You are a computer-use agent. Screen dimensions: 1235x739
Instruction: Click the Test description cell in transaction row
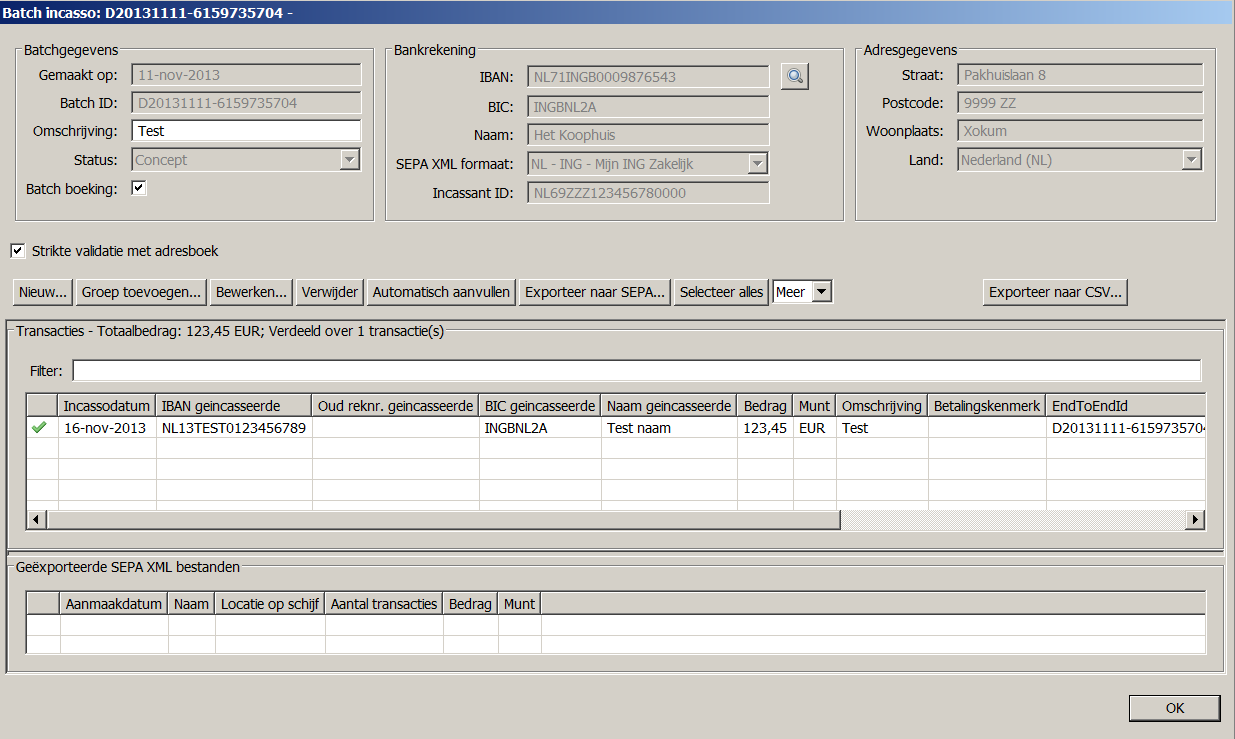[x=882, y=428]
